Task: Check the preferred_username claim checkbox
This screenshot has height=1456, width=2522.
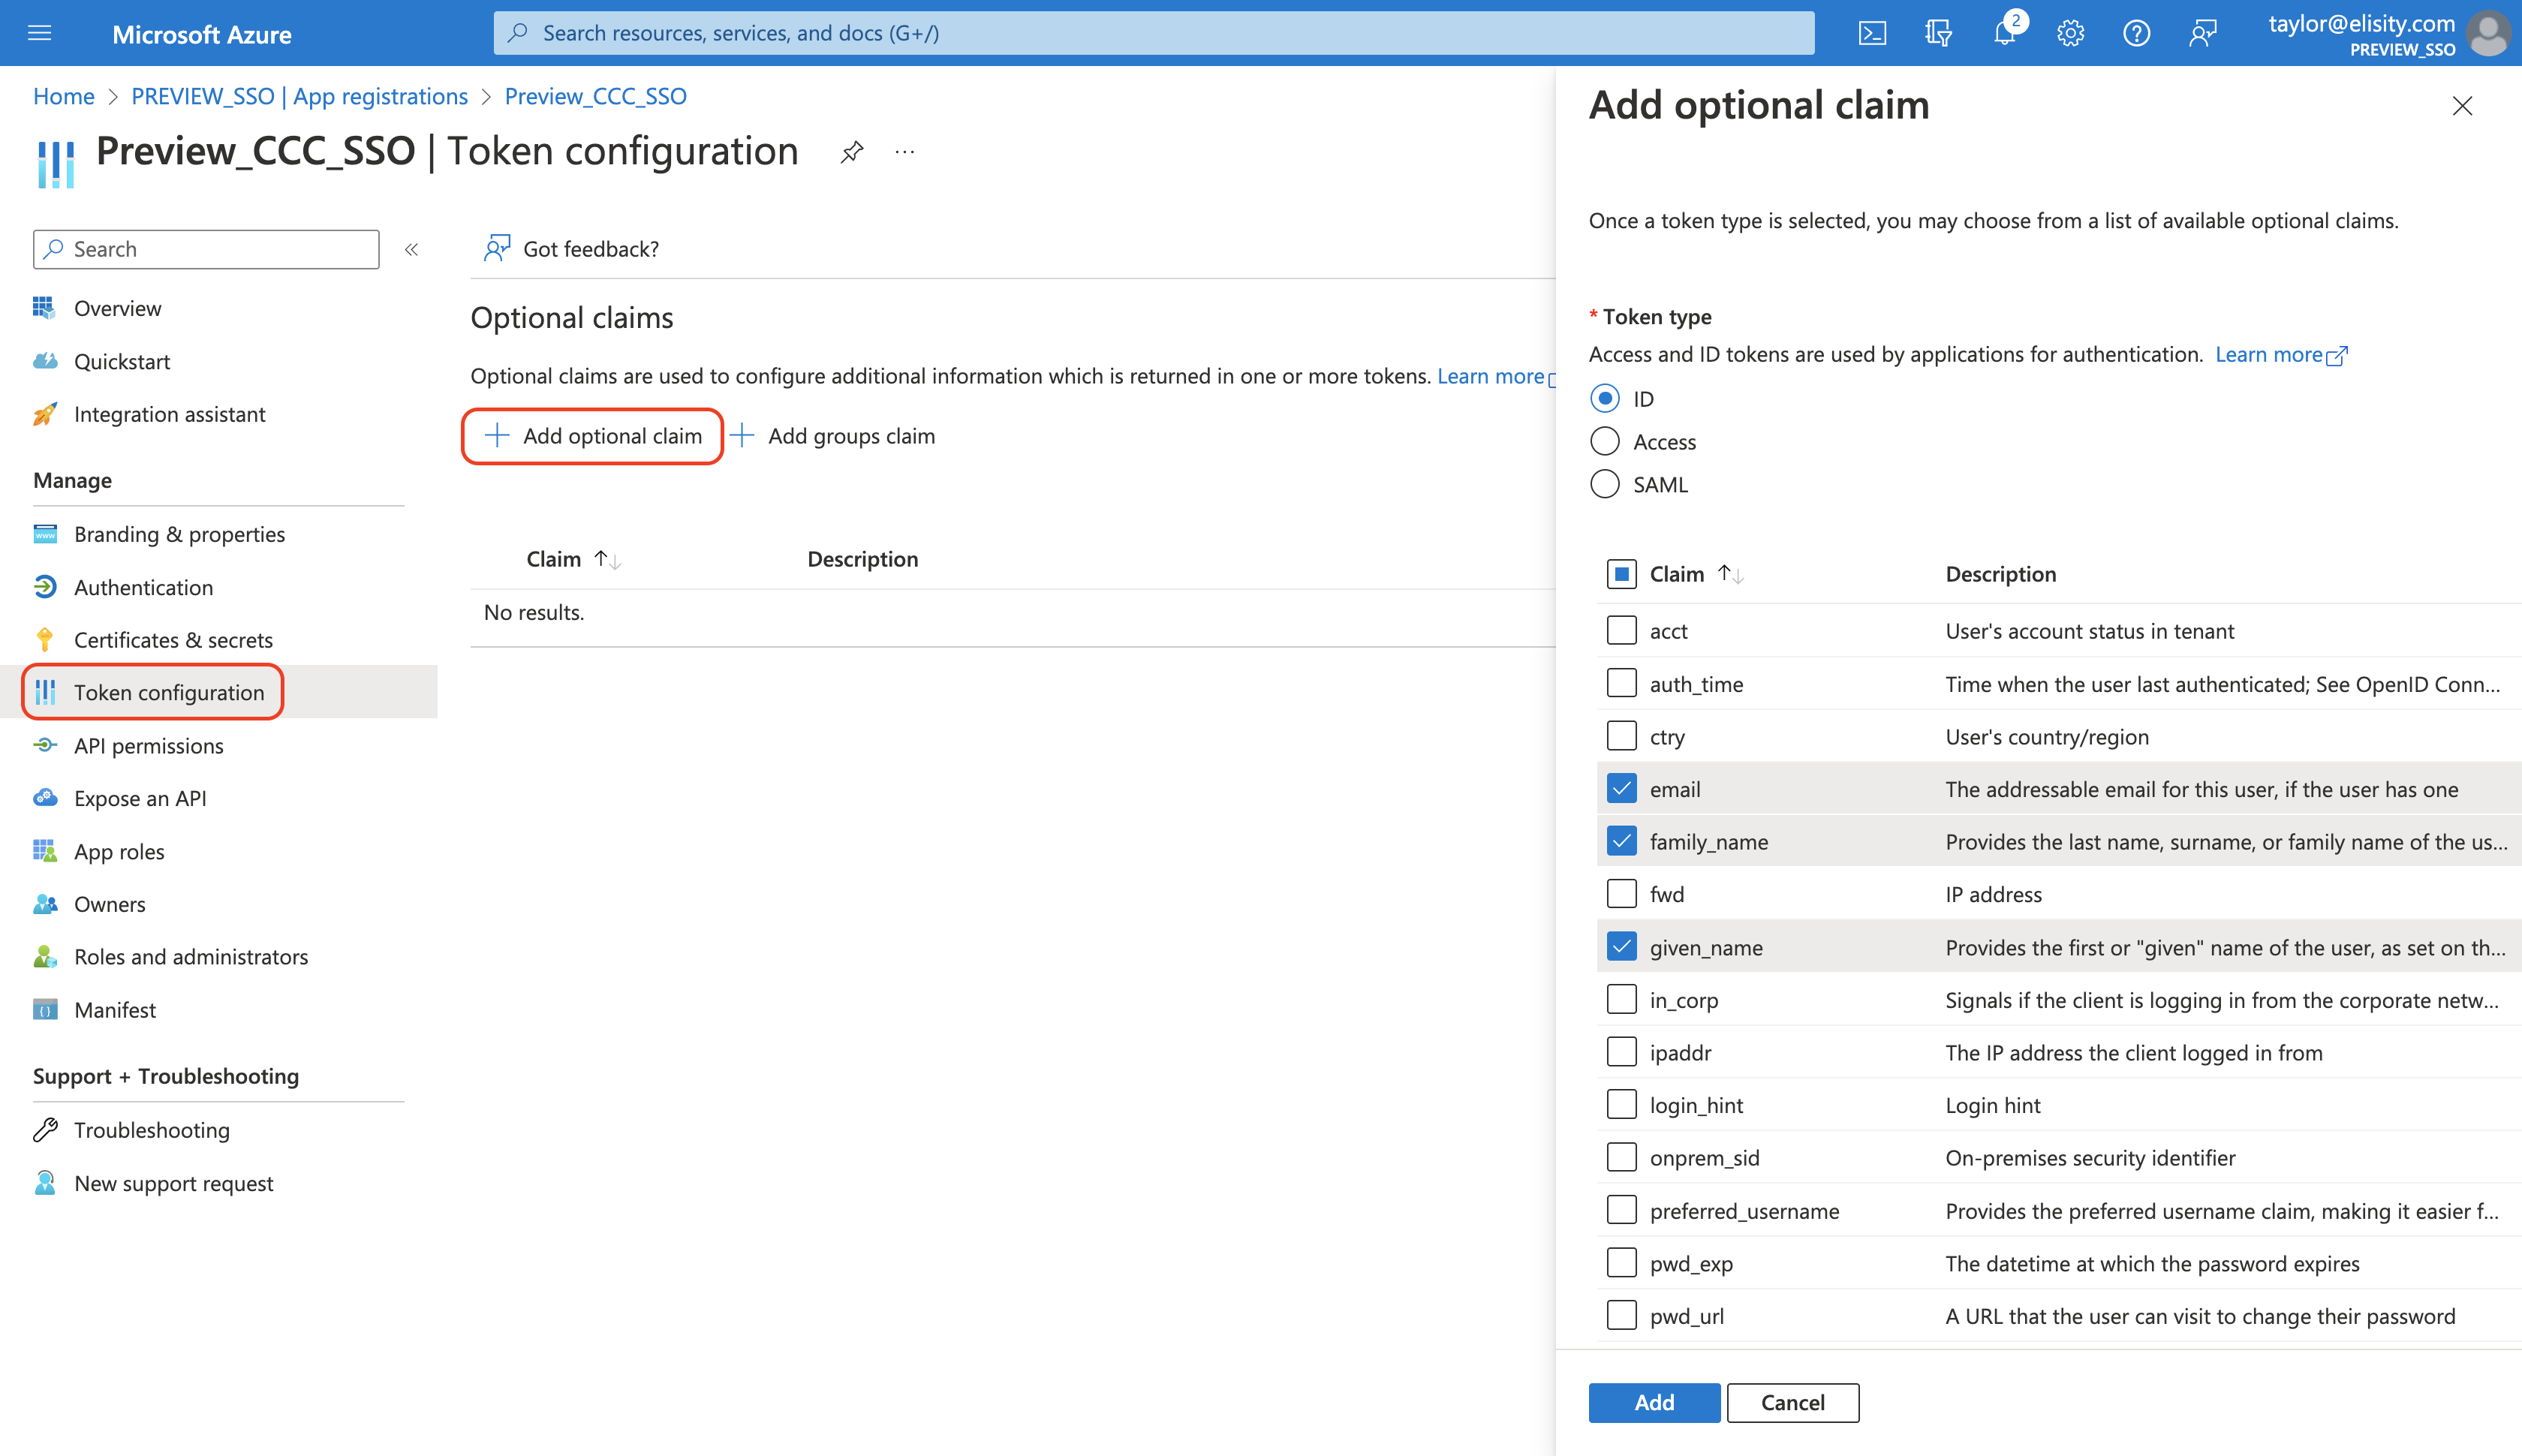Action: tap(1621, 1210)
